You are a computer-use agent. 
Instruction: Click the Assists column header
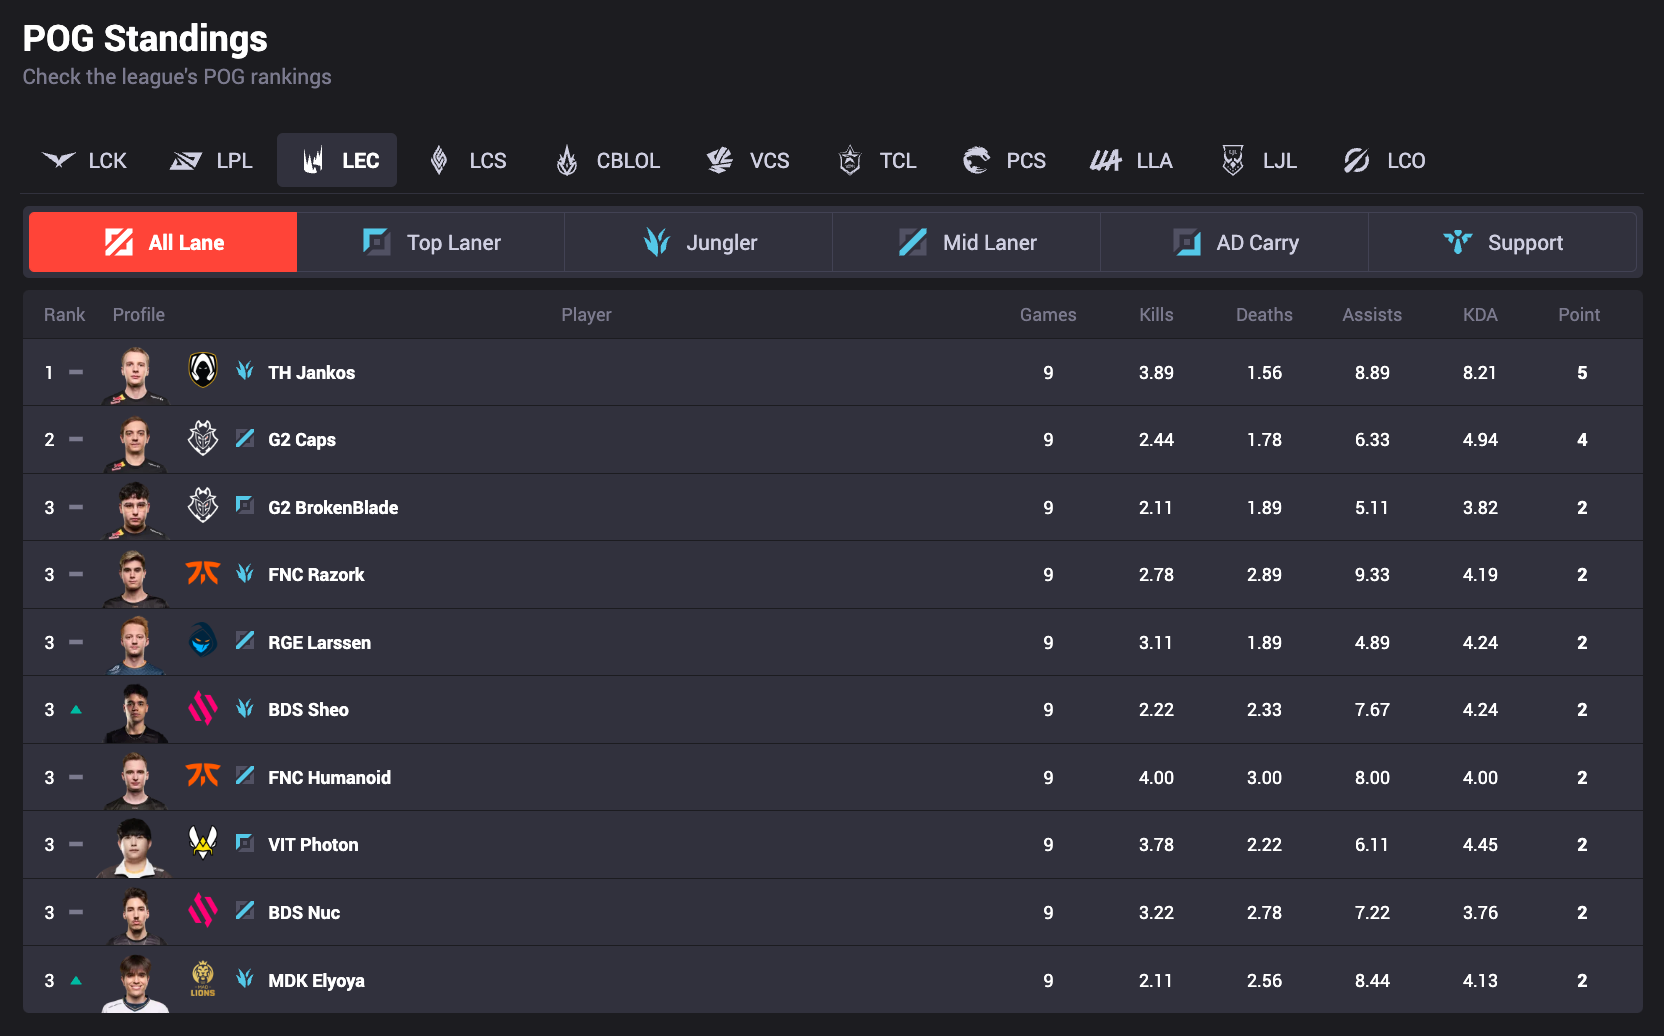click(x=1372, y=314)
